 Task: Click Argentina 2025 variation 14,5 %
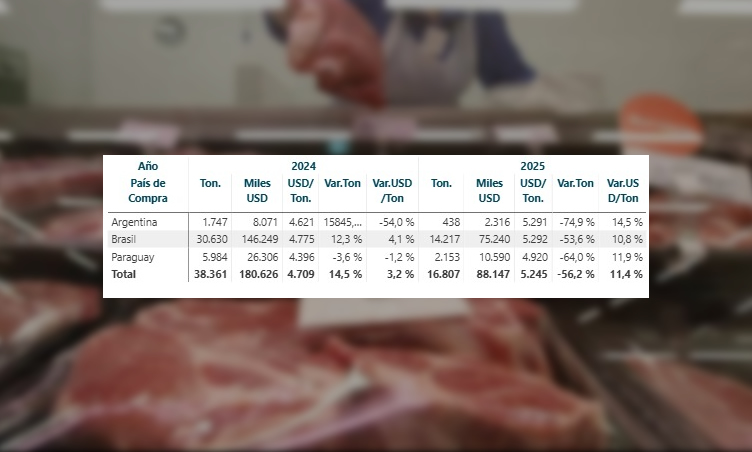click(x=627, y=222)
